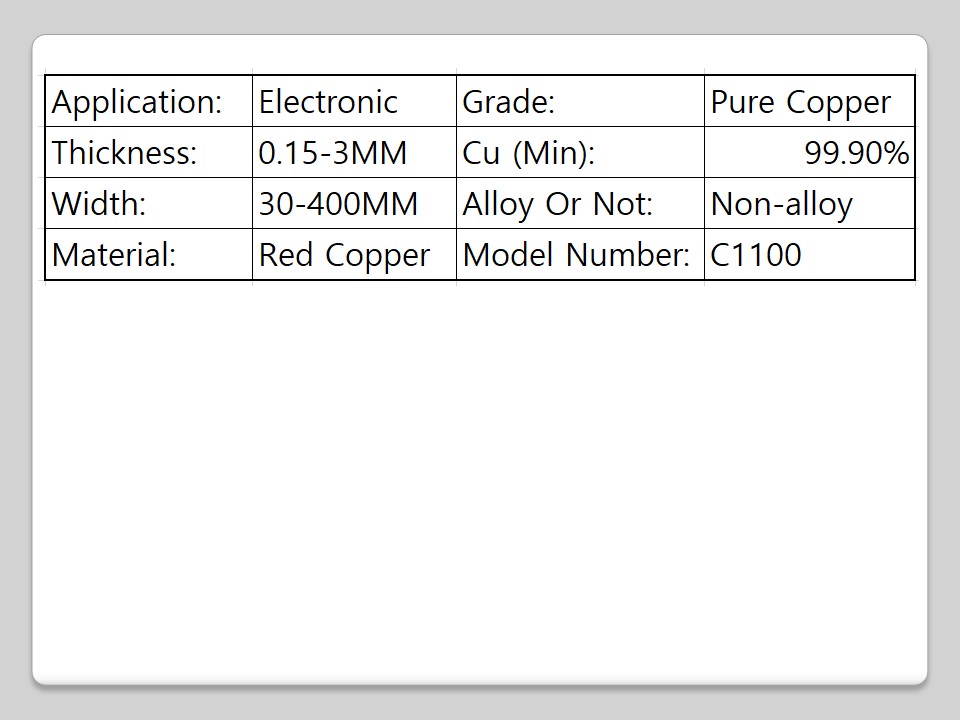The image size is (960, 720).
Task: Click the row border between "Width:" and "Material:"
Action: [150, 229]
